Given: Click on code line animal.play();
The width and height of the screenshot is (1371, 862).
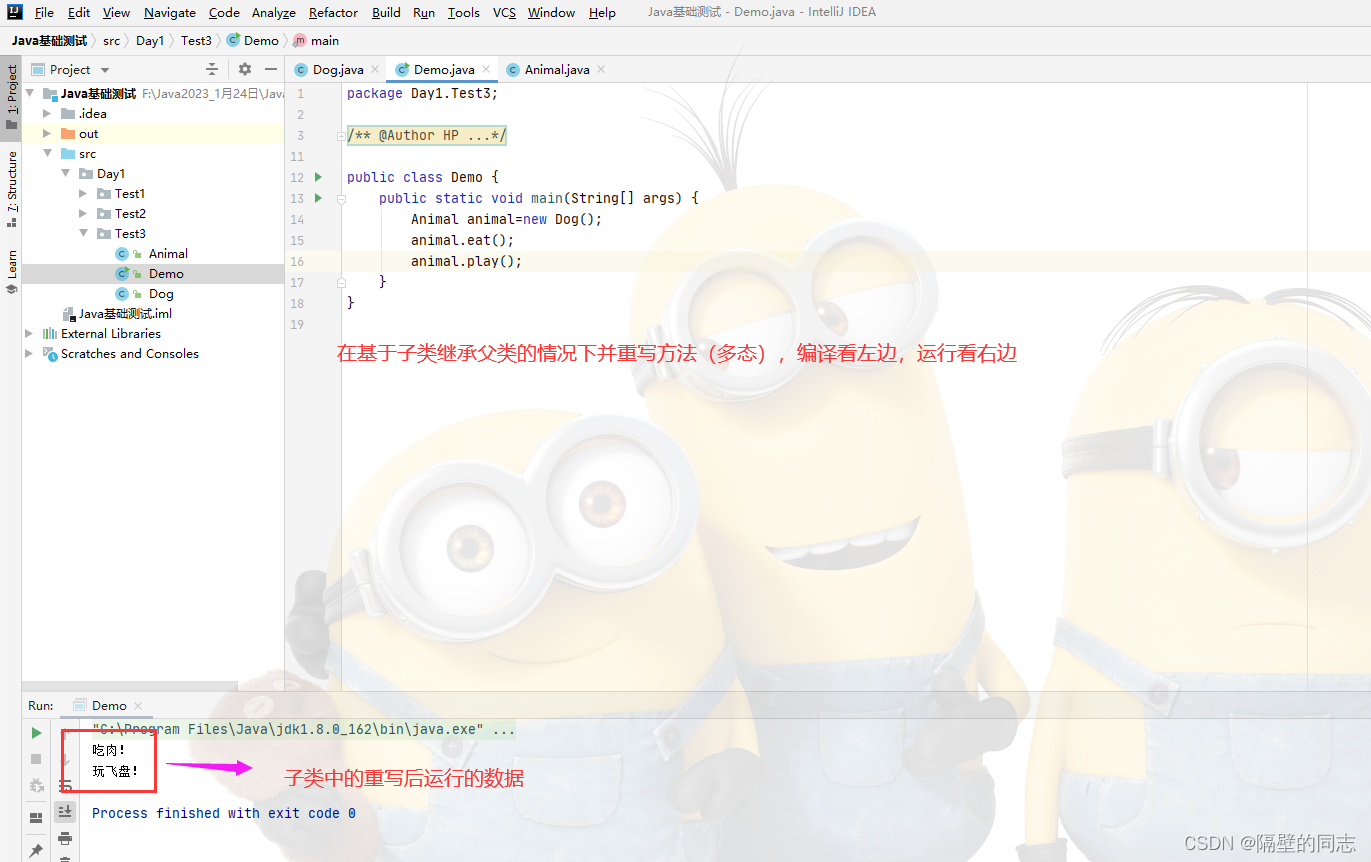Looking at the screenshot, I should [x=467, y=261].
